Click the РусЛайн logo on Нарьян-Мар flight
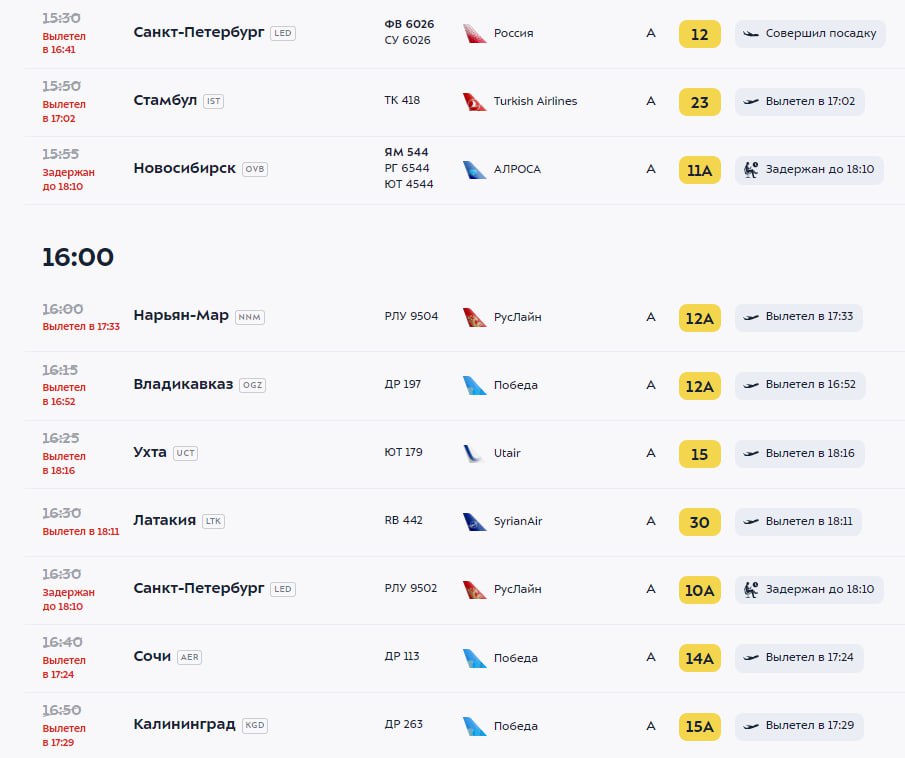 coord(475,318)
